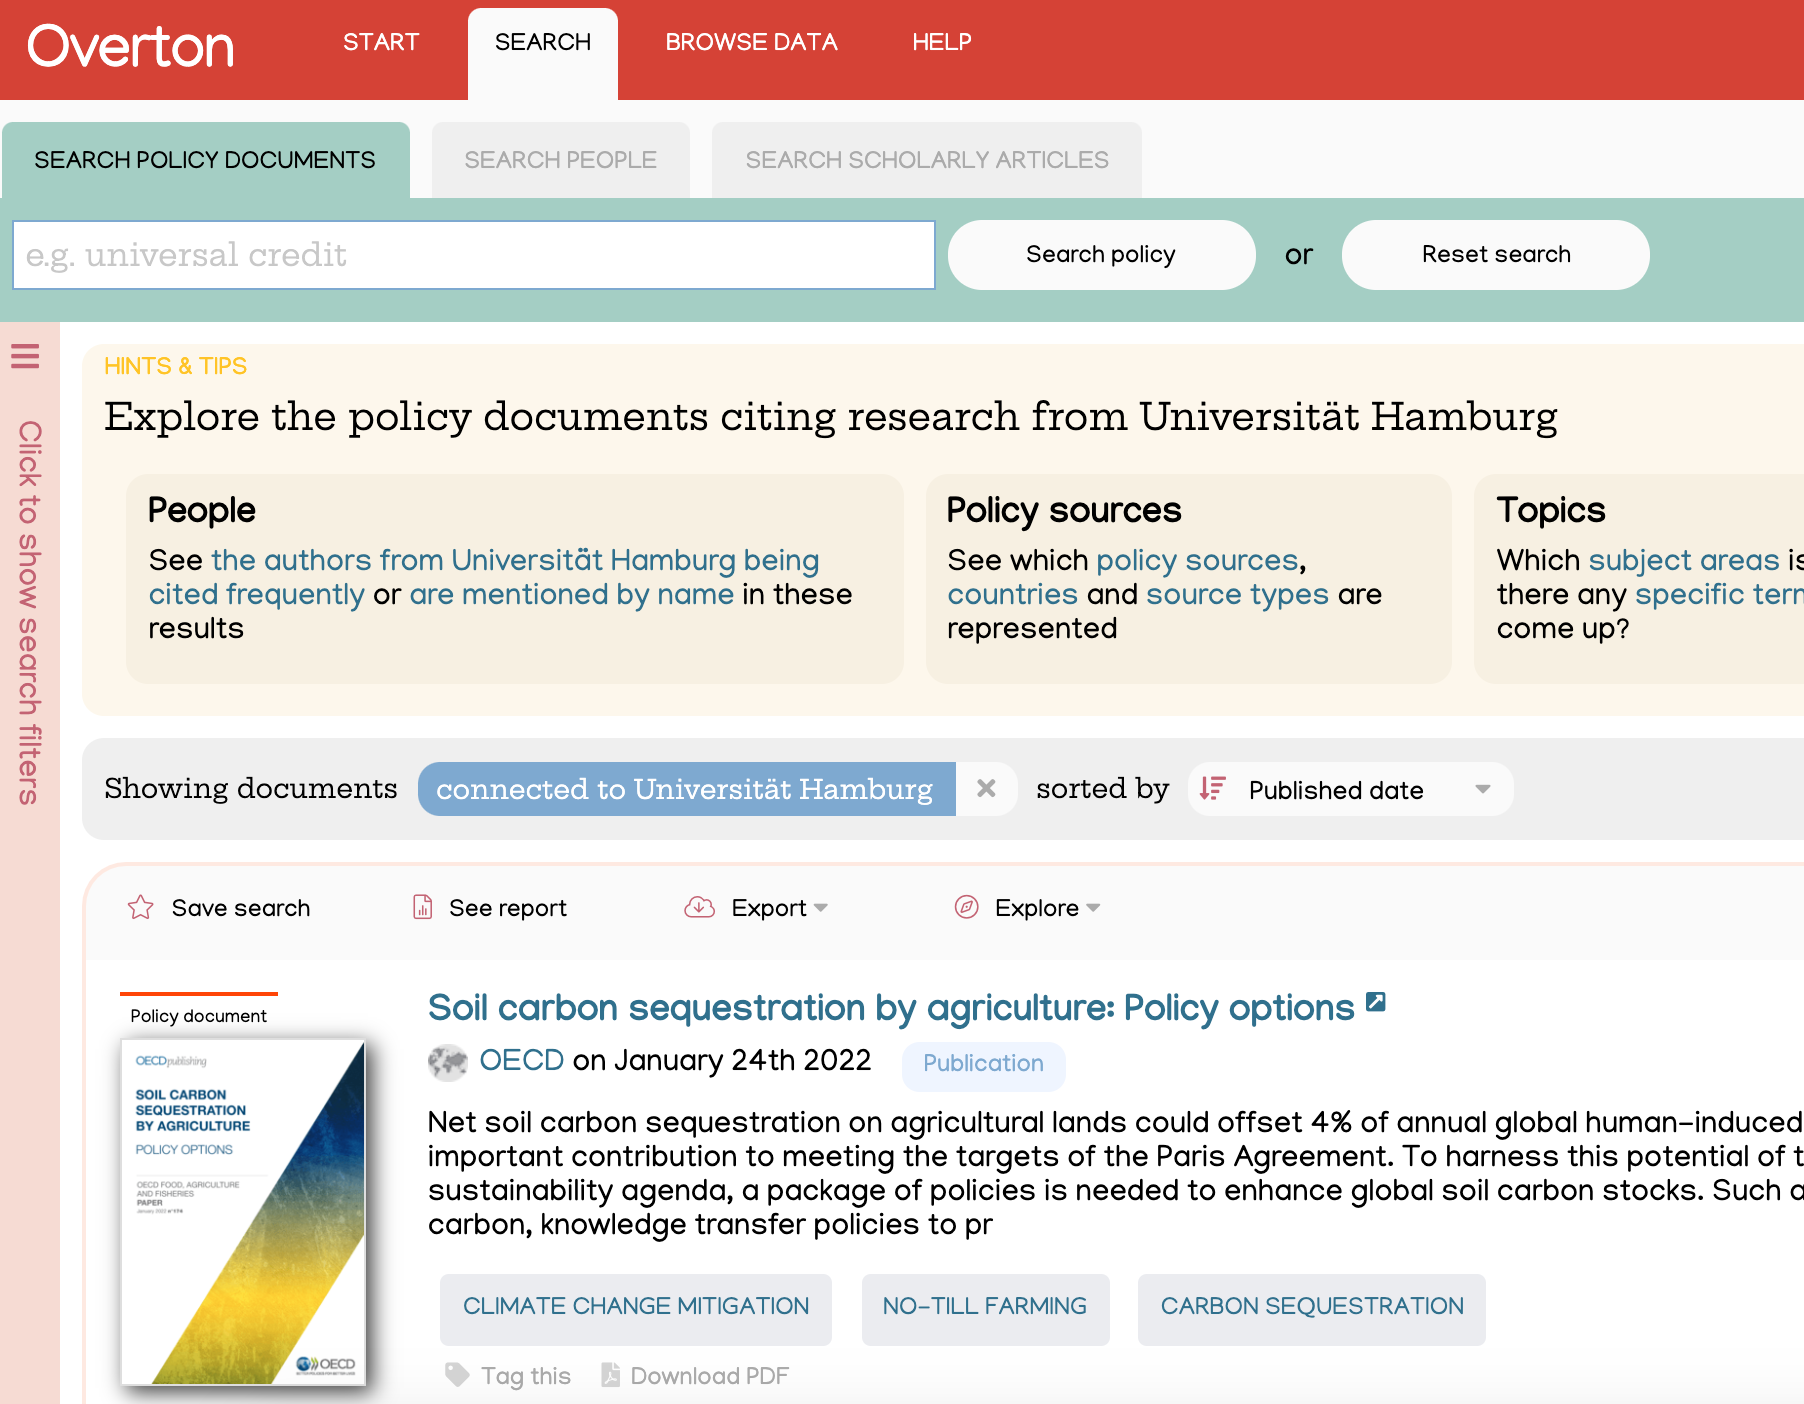Open See report via its document icon
The height and width of the screenshot is (1404, 1804).
[422, 907]
